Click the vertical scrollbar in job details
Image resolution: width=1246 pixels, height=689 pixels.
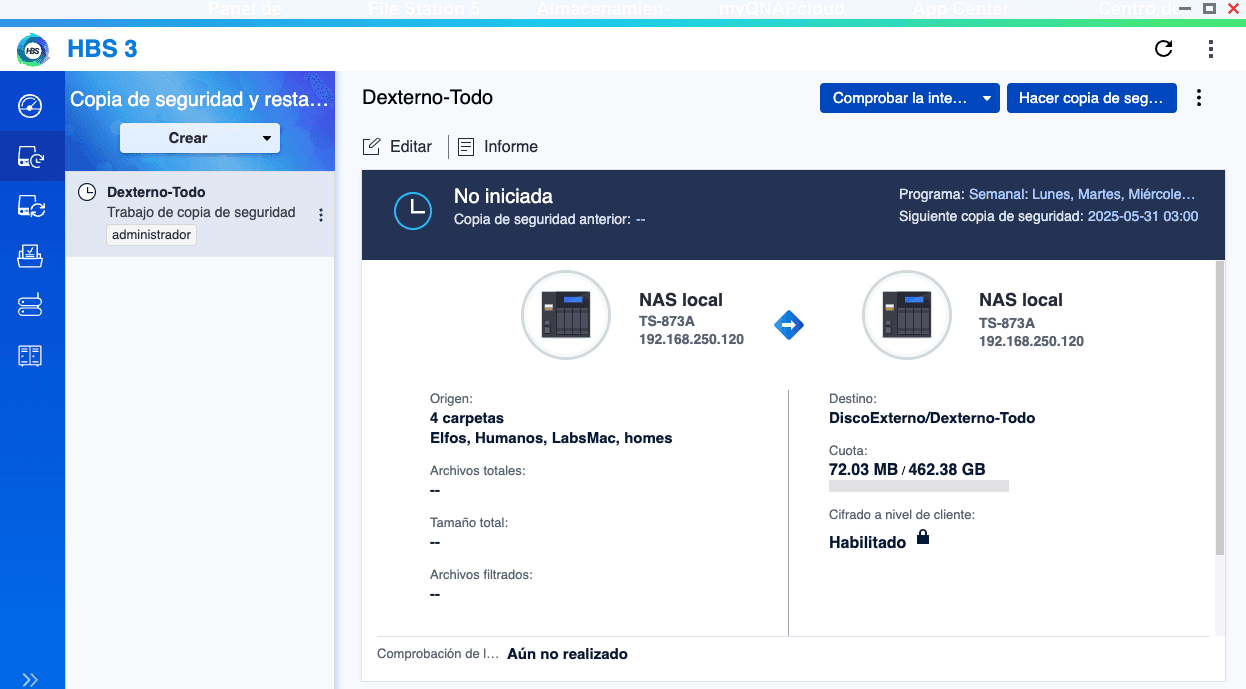click(1218, 410)
